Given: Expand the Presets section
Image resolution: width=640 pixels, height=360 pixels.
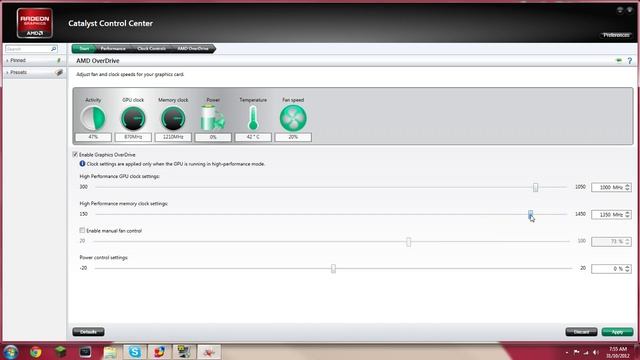Looking at the screenshot, I should [x=7, y=72].
